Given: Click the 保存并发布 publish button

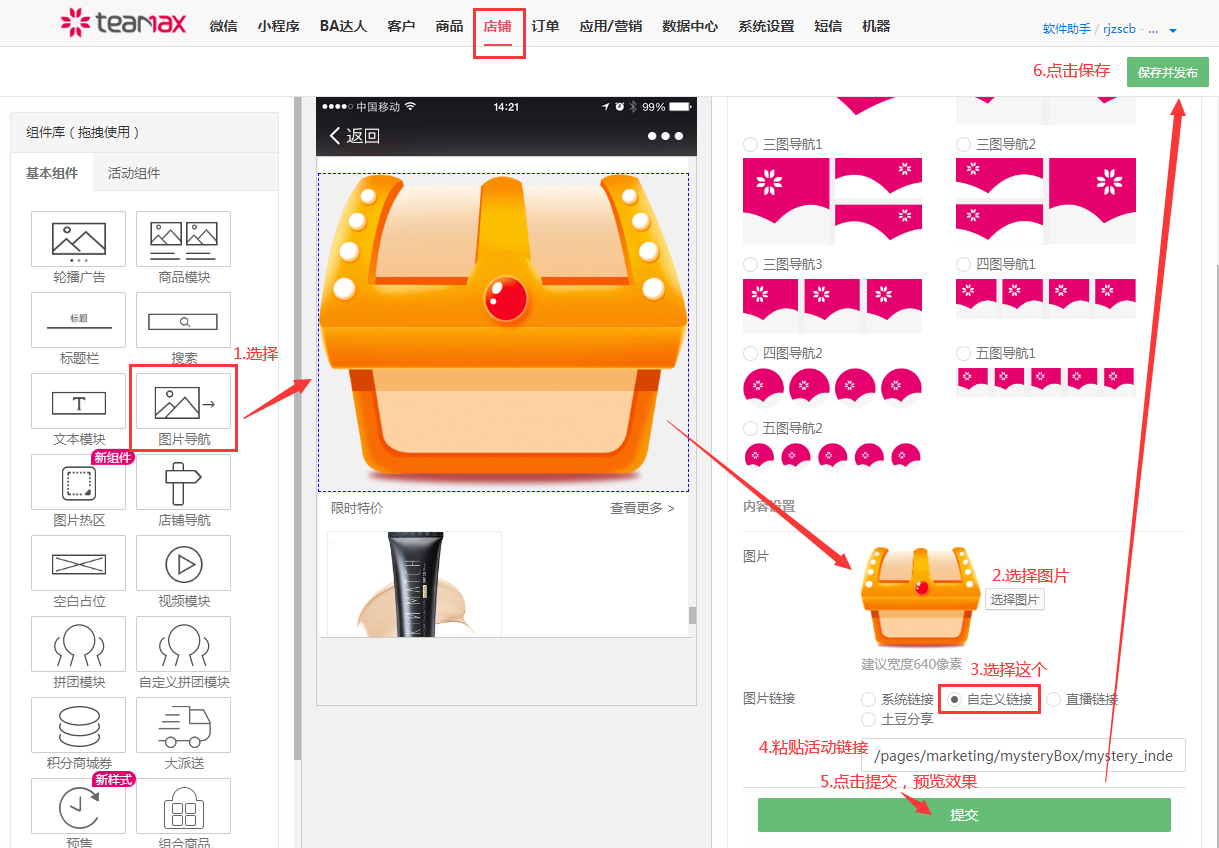Looking at the screenshot, I should tap(1167, 72).
